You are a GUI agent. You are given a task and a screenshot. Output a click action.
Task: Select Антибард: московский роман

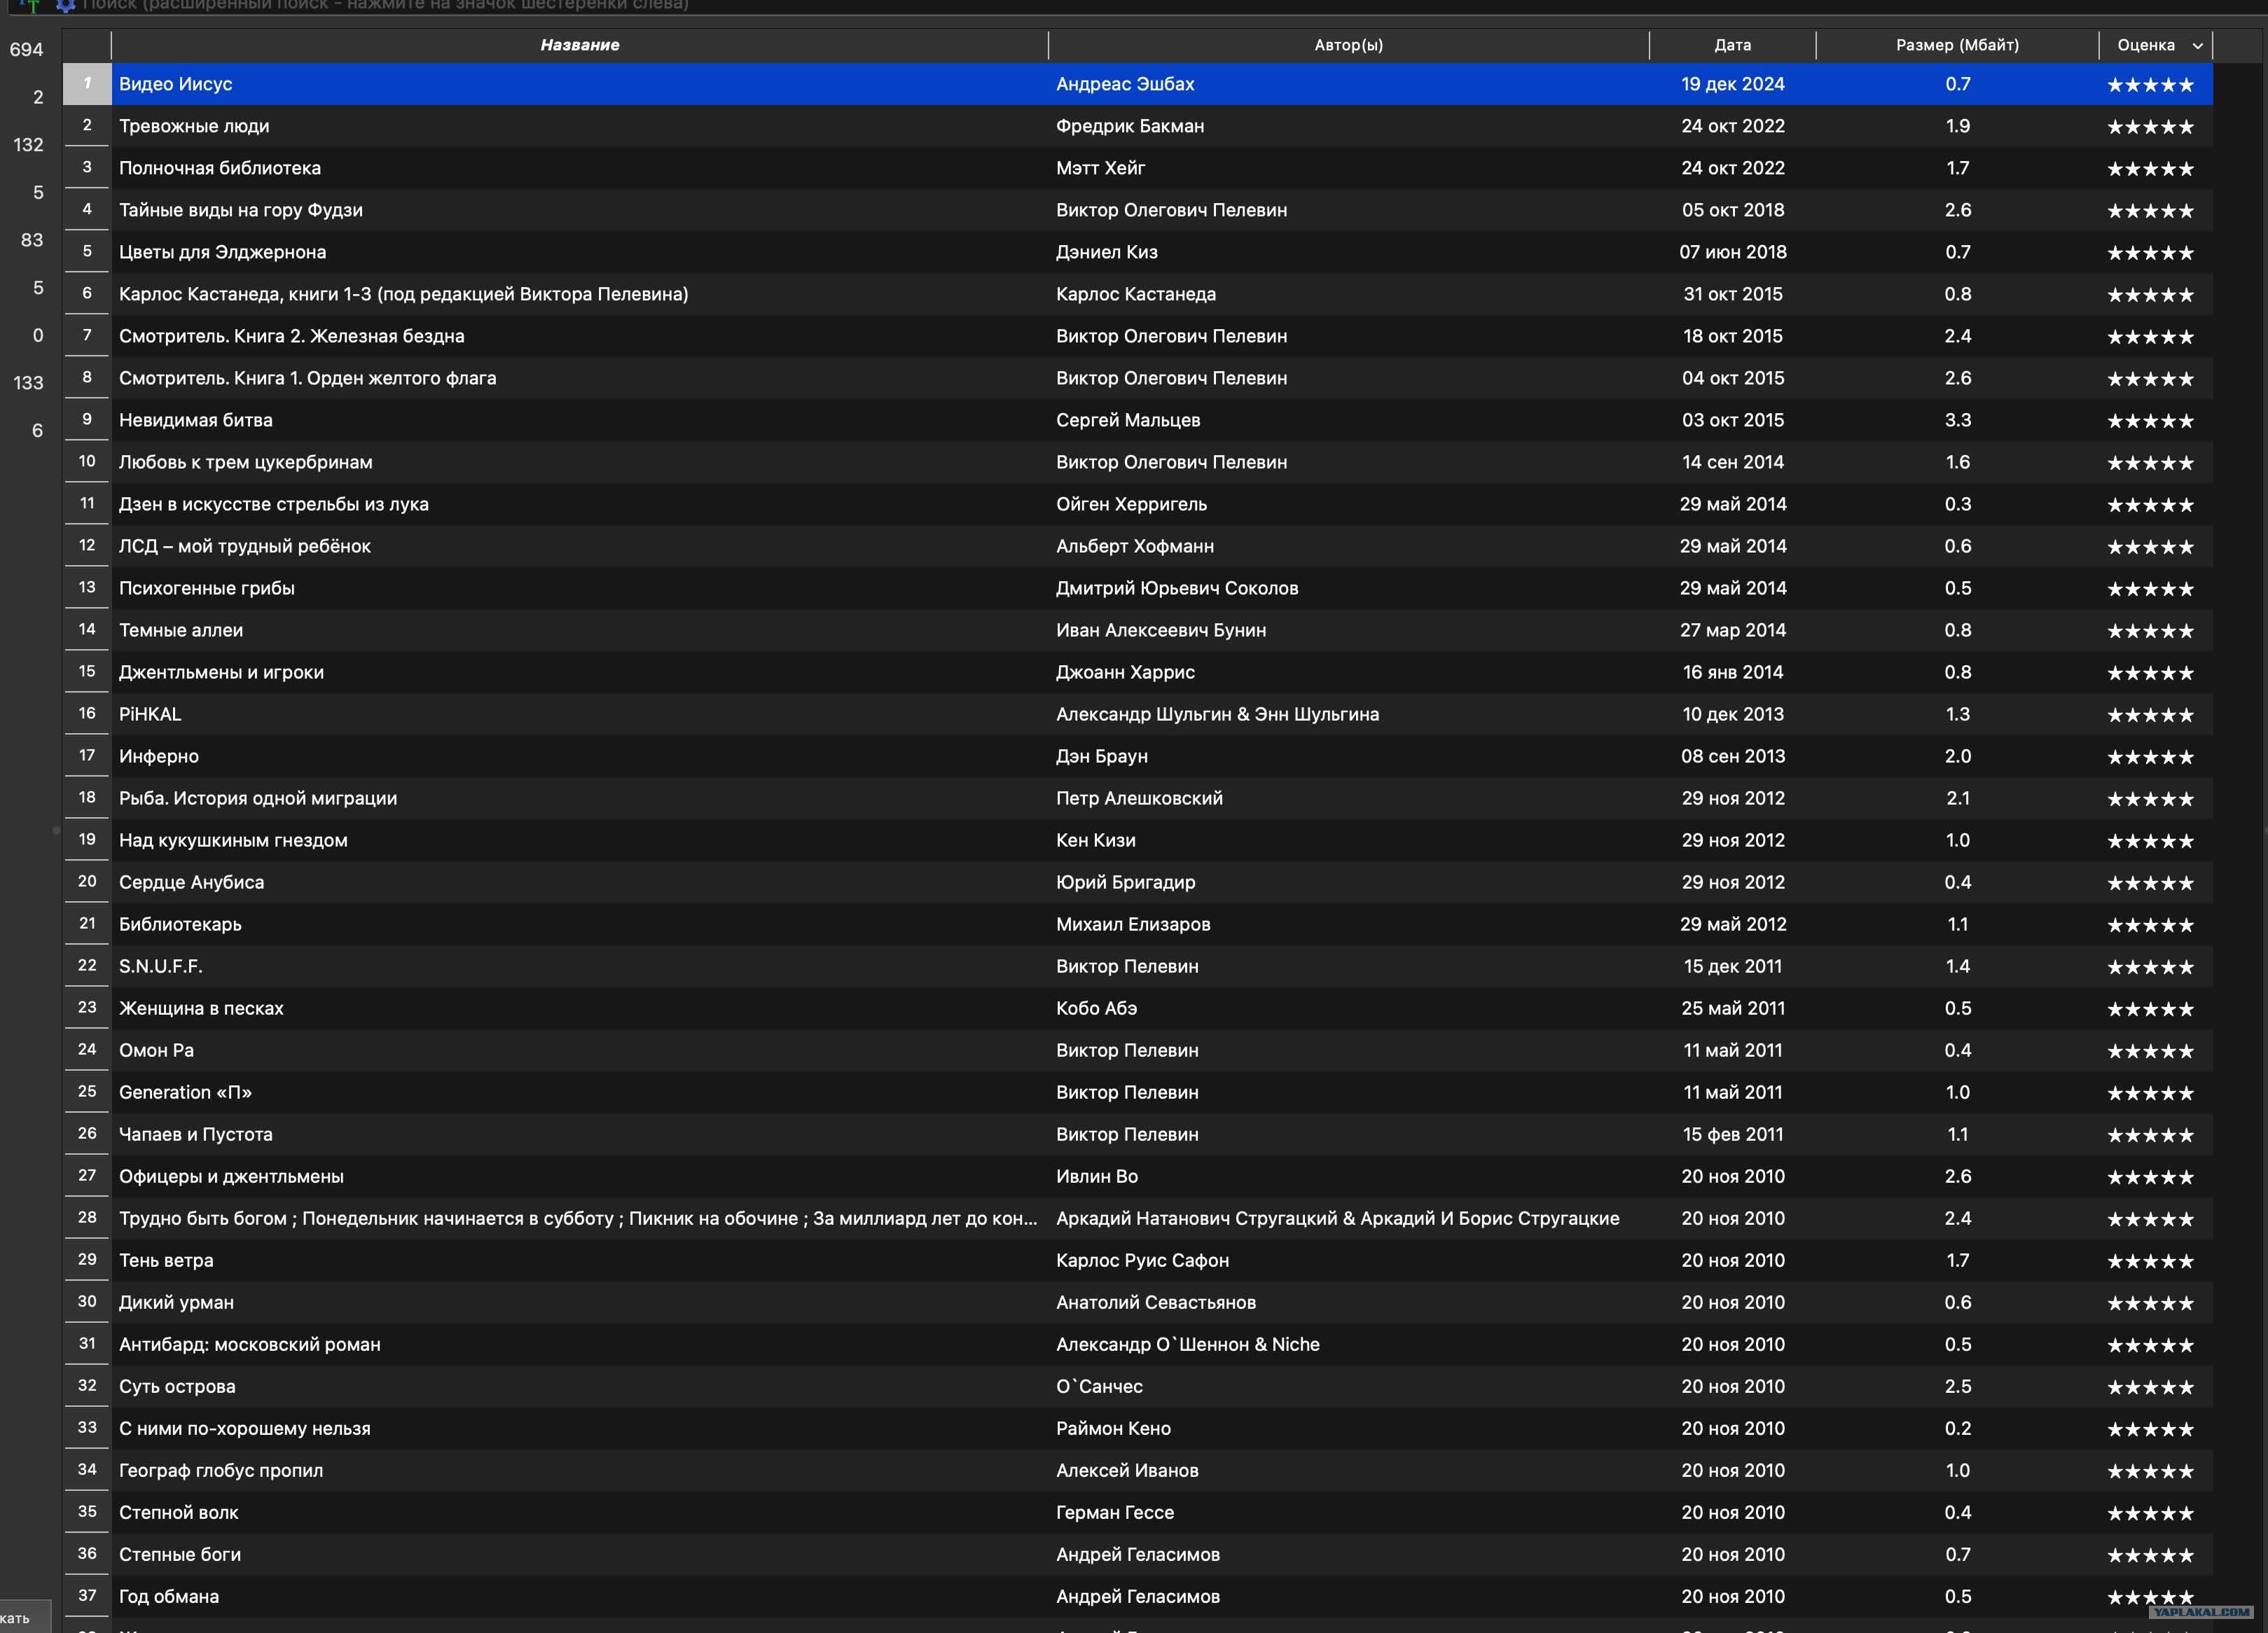pos(249,1344)
